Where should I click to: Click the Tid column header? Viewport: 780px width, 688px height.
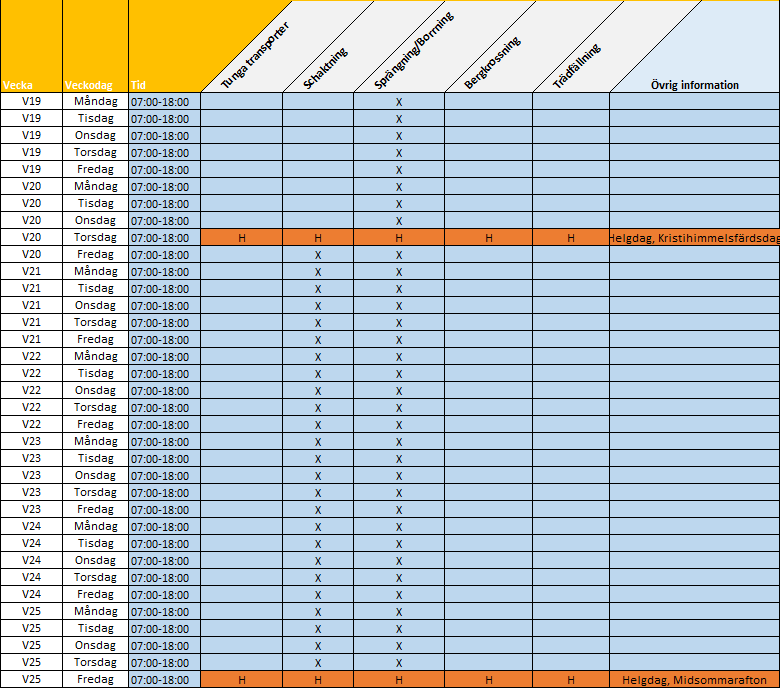(164, 46)
